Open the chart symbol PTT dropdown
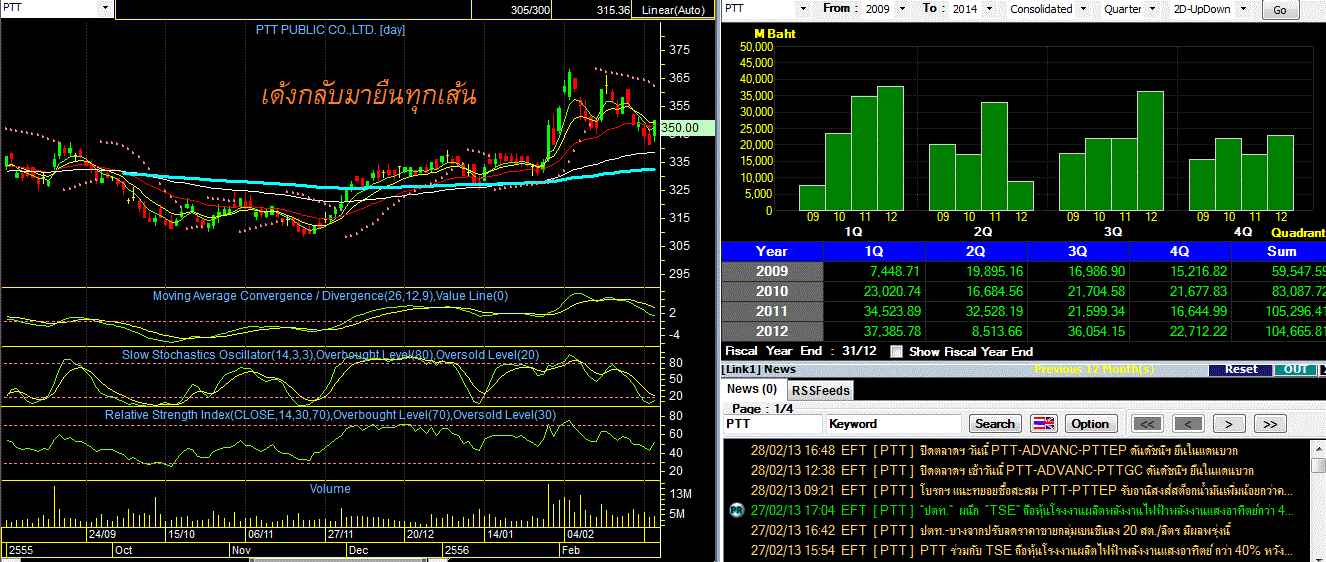Viewport: 1326px width, 562px height. [105, 8]
